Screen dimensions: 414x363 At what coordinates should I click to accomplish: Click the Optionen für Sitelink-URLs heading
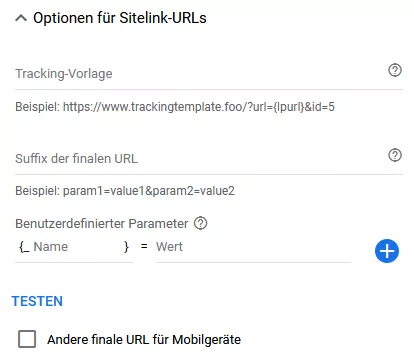click(x=120, y=18)
